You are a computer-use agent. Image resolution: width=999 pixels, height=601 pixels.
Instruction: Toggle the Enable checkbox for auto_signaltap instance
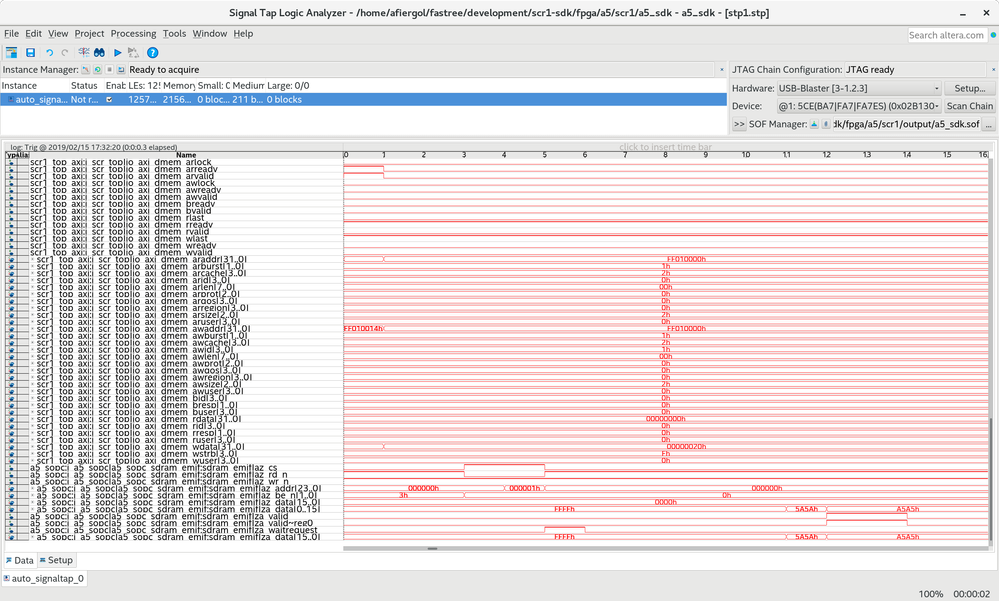pos(109,100)
